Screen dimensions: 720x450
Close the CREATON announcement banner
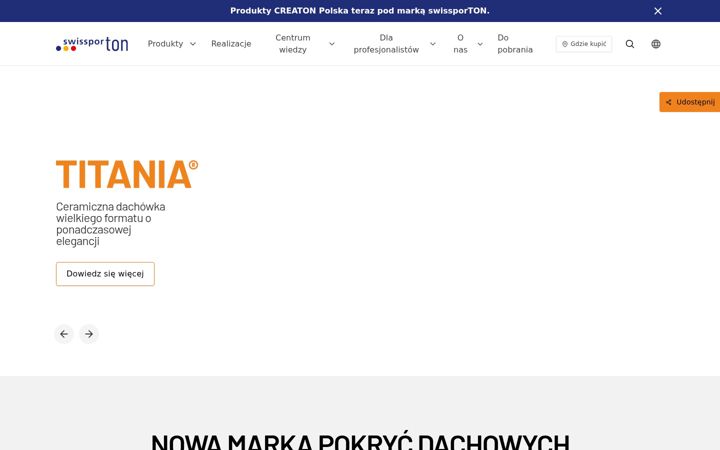click(658, 11)
